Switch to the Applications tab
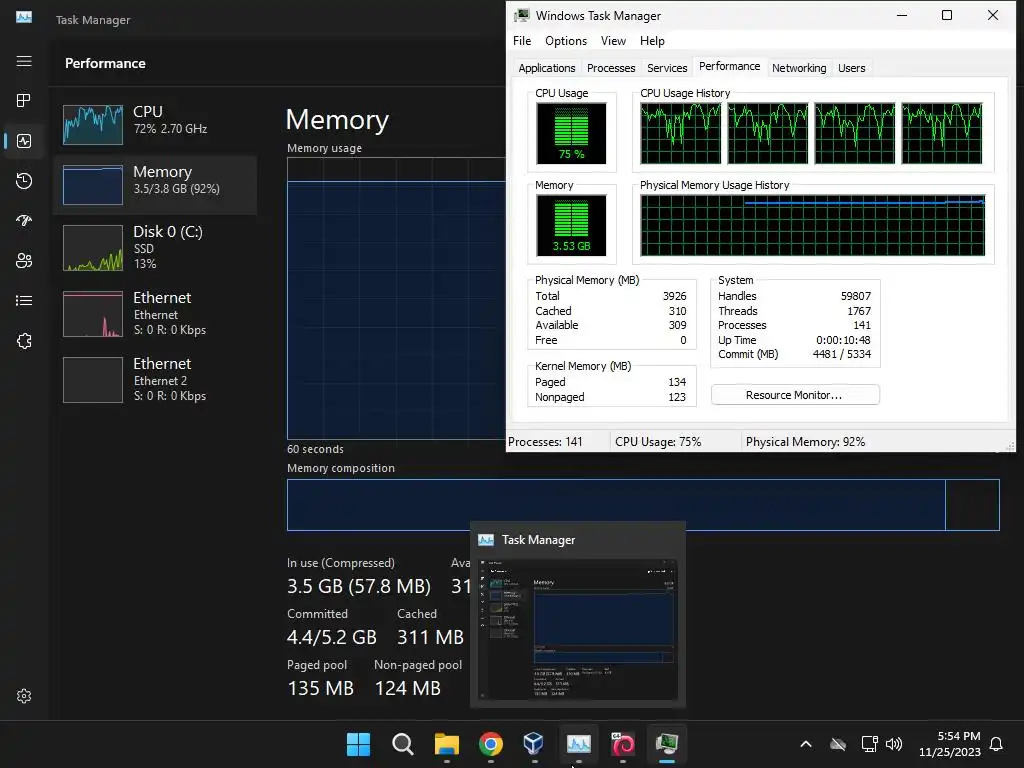 pos(547,68)
